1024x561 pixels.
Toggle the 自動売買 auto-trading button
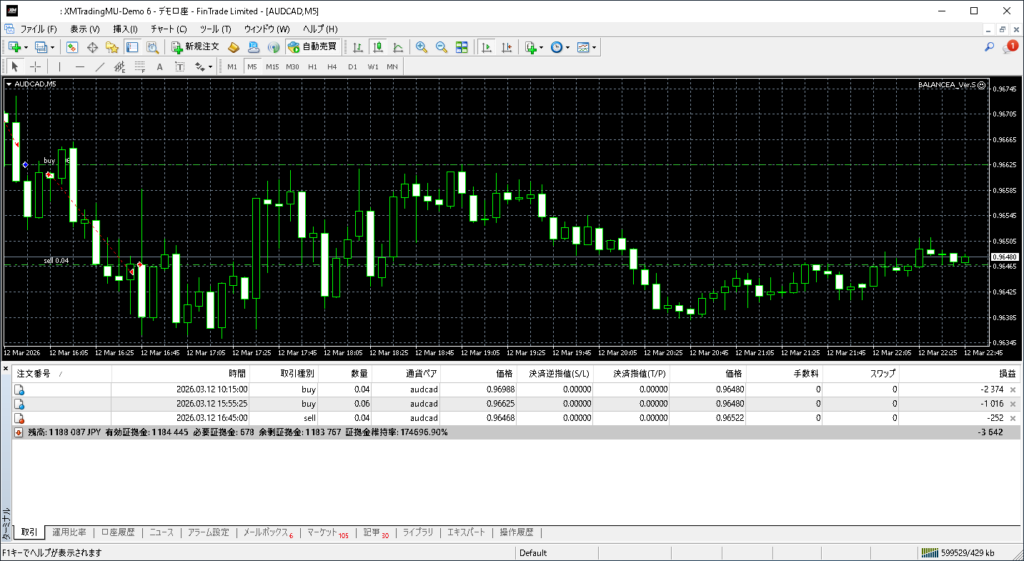[312, 47]
